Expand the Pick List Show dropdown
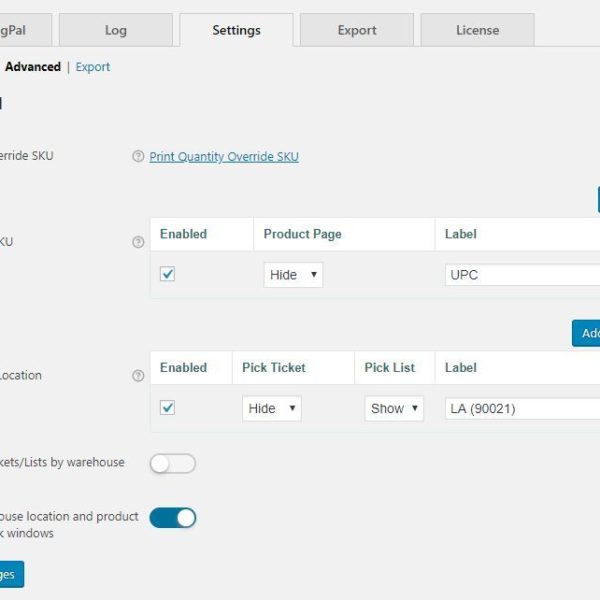Image resolution: width=600 pixels, height=600 pixels. pos(393,408)
